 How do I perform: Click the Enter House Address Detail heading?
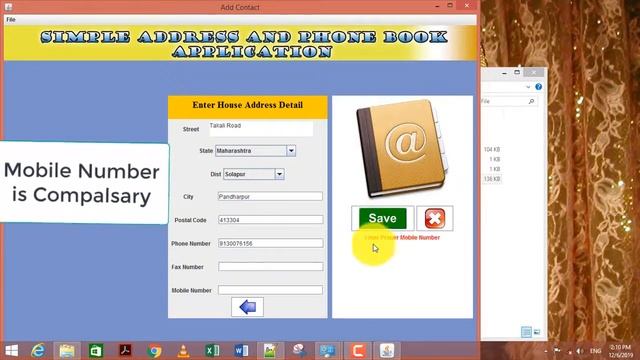pos(248,105)
